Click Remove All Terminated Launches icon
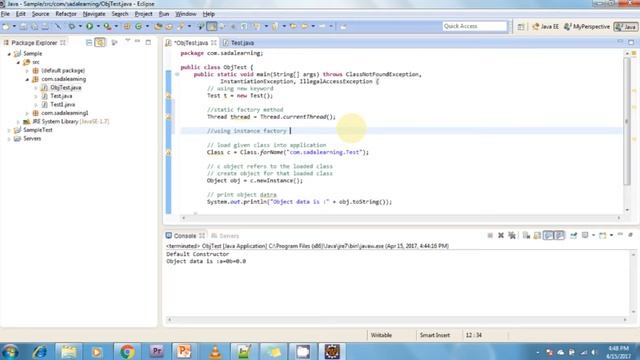Image resolution: width=640 pixels, height=360 pixels. click(512, 236)
